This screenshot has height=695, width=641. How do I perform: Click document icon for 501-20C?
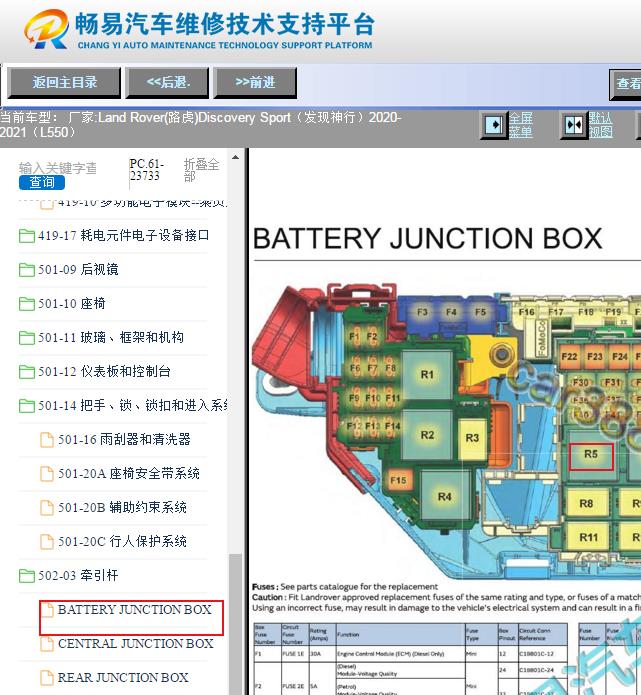(47, 542)
